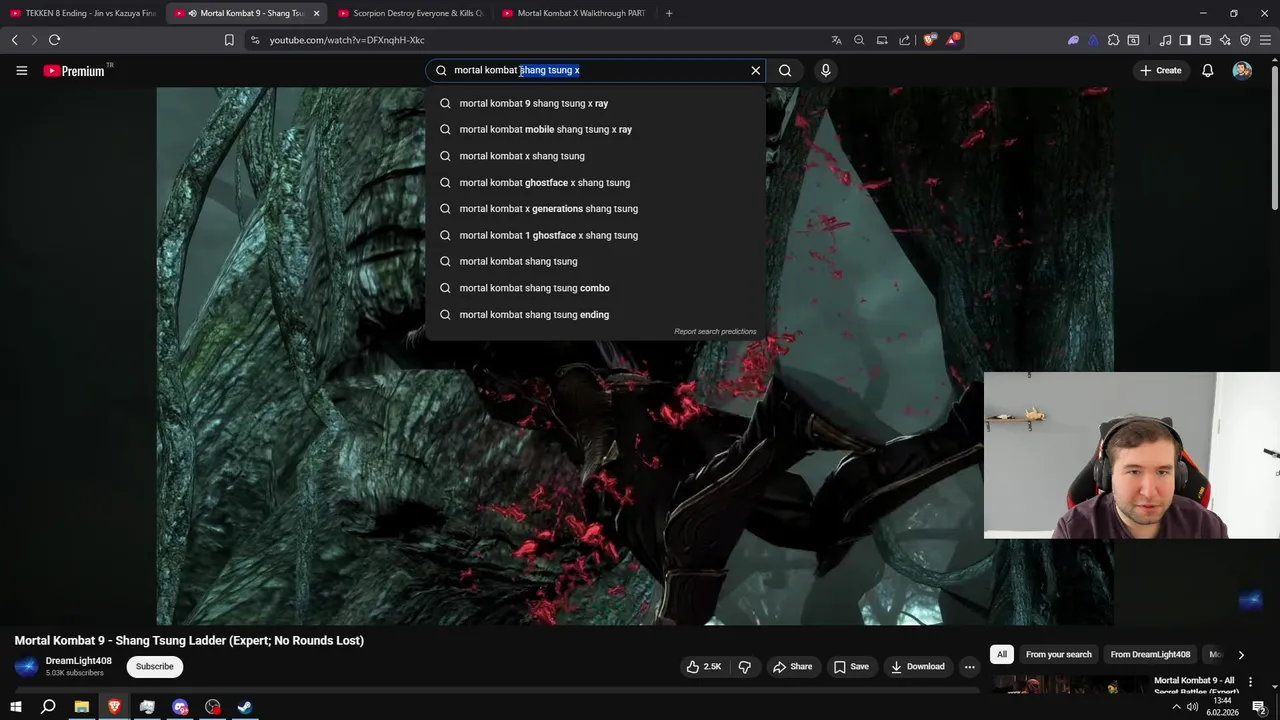Image resolution: width=1280 pixels, height=720 pixels.
Task: Choose 'mortal kombat ghostface x shang tsung' suggestion
Action: click(596, 182)
